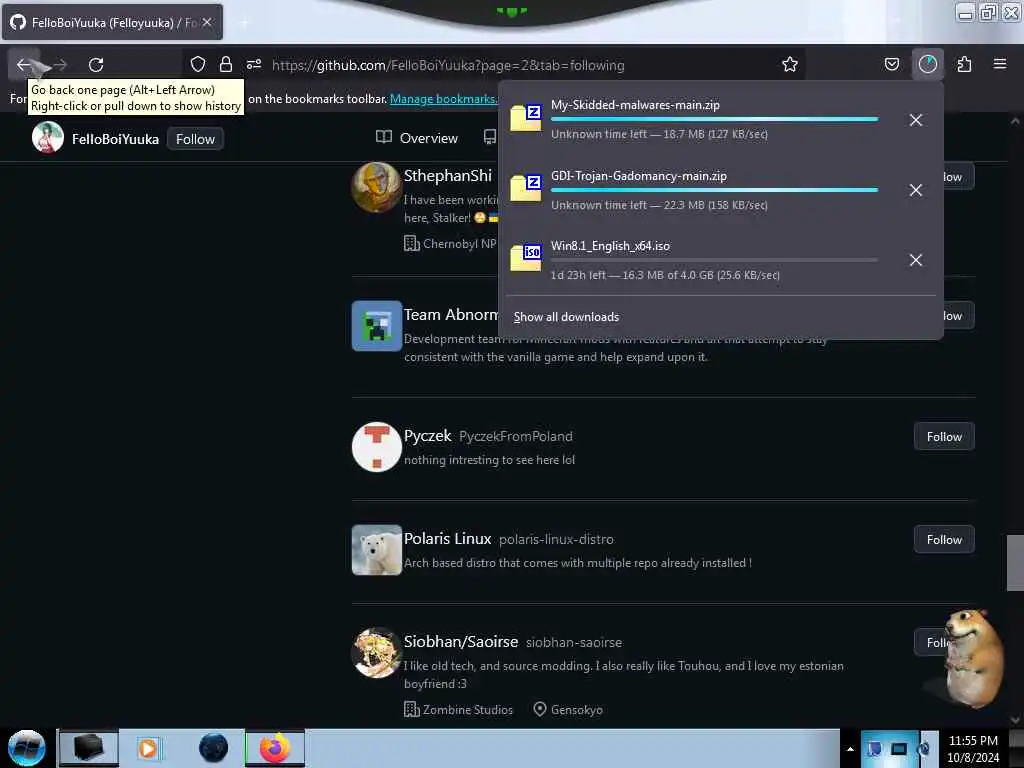Open media player taskbar icon
The height and width of the screenshot is (768, 1024).
148,748
